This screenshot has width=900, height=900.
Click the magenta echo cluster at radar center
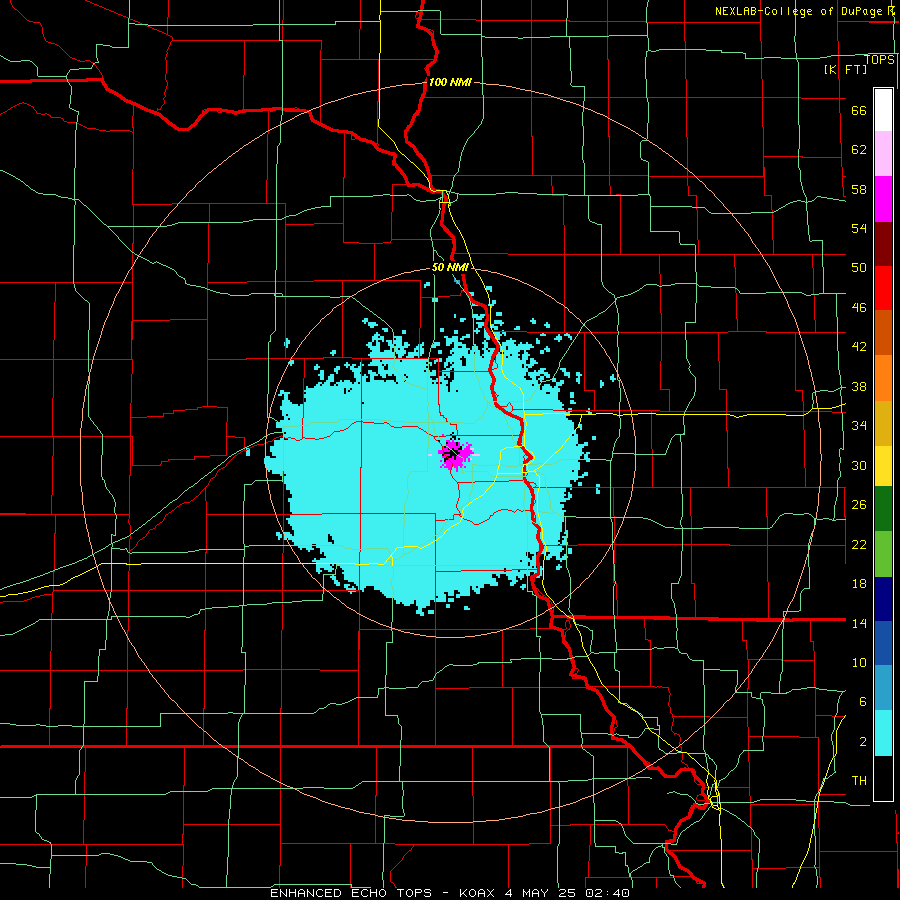(x=455, y=454)
